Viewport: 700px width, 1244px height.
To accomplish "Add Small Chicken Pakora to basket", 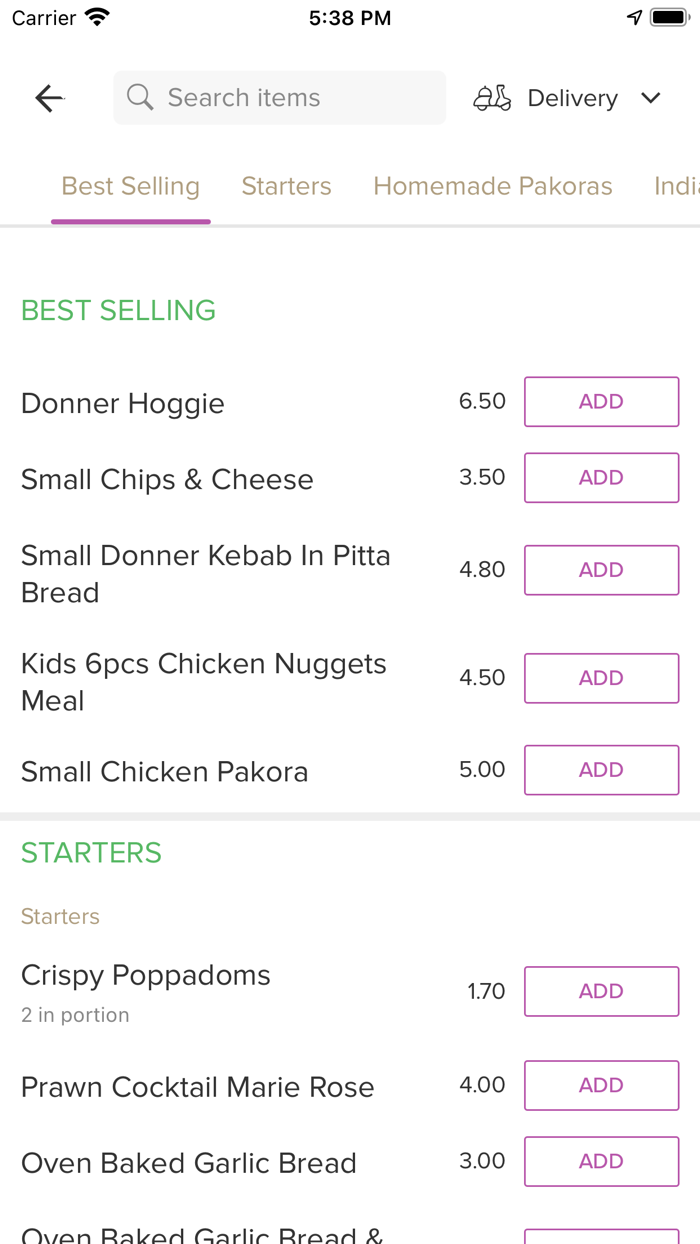I will coord(601,770).
